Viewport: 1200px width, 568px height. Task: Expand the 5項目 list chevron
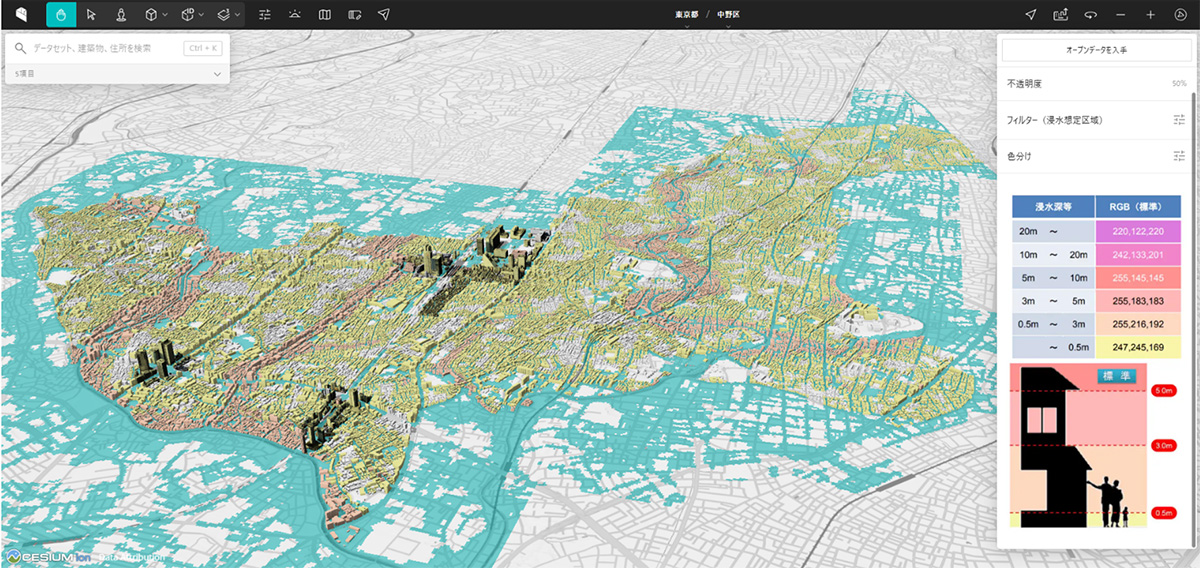217,74
